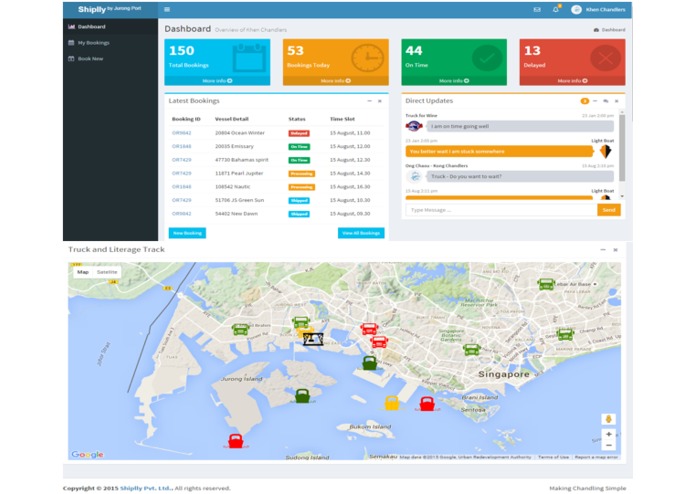Collapse the Latest Bookings panel

tap(369, 101)
